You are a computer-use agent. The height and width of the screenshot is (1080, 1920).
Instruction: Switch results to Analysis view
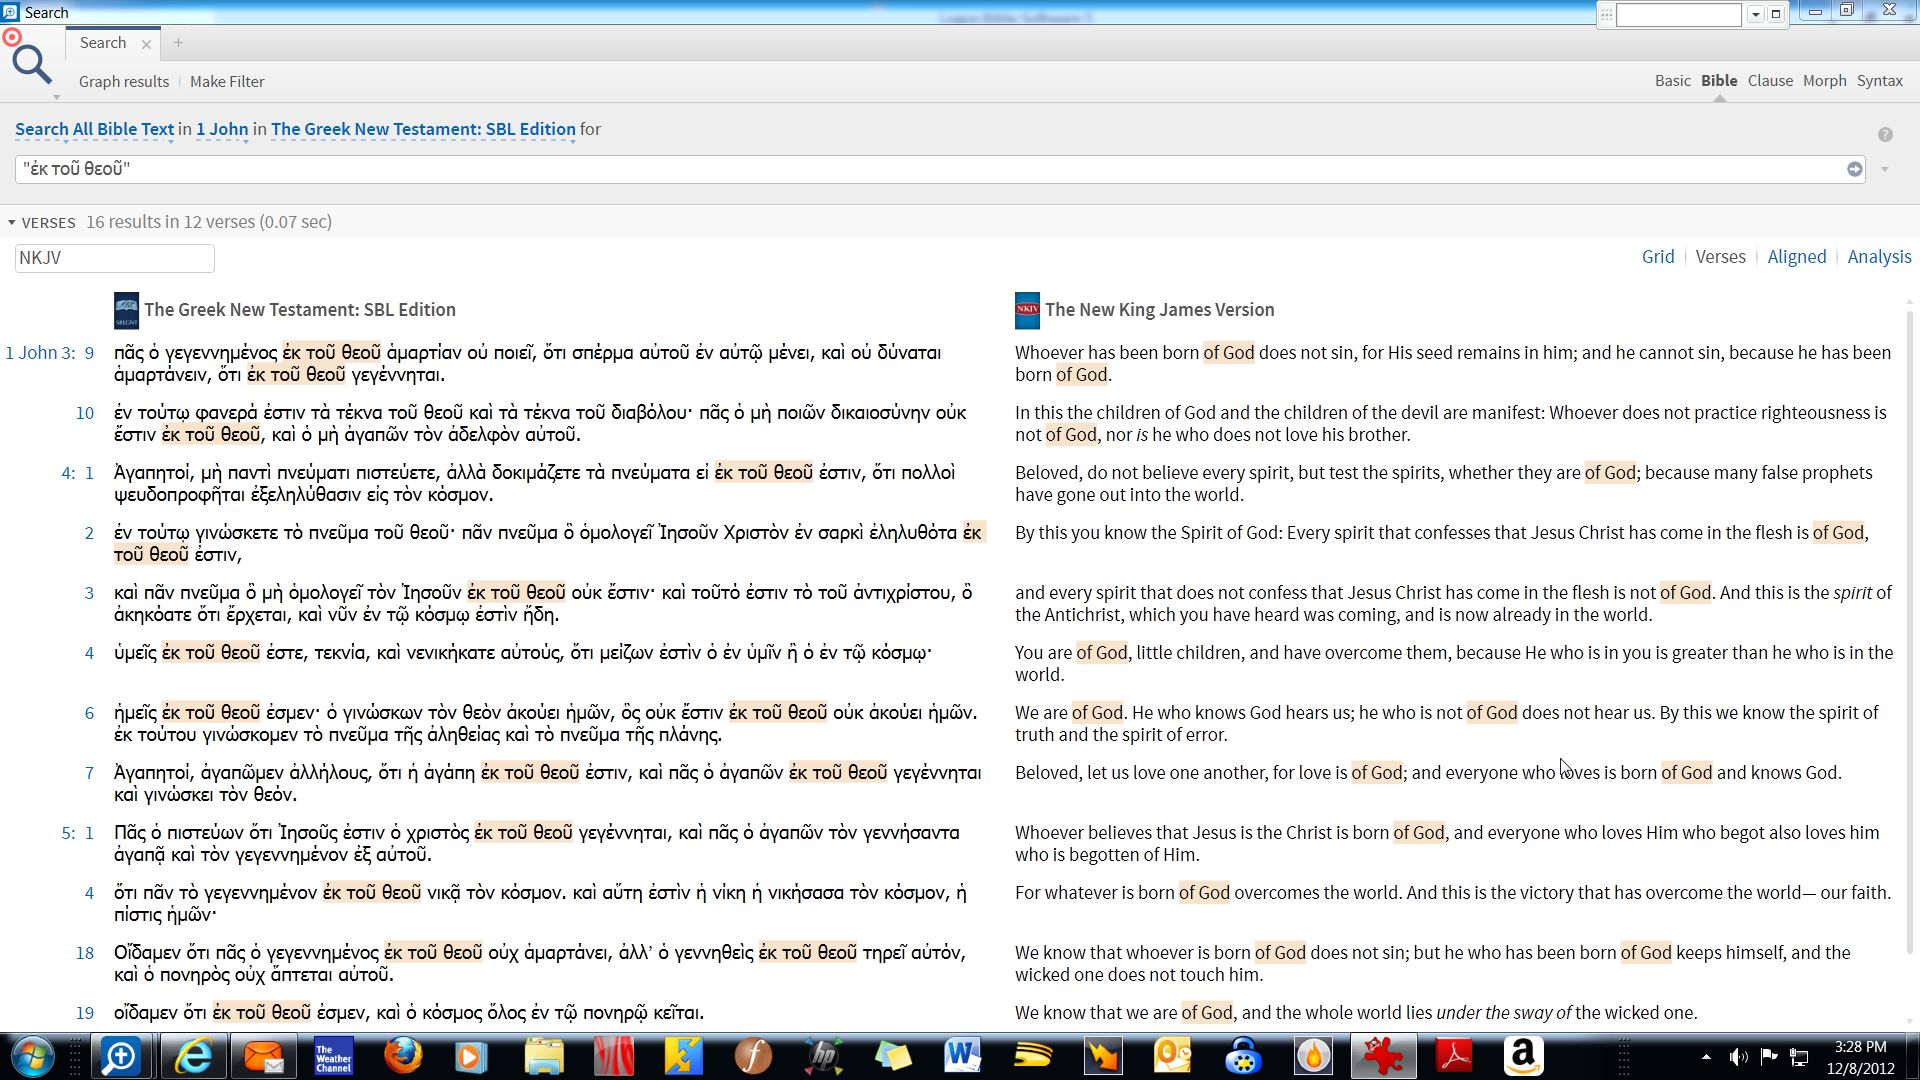[x=1879, y=257]
